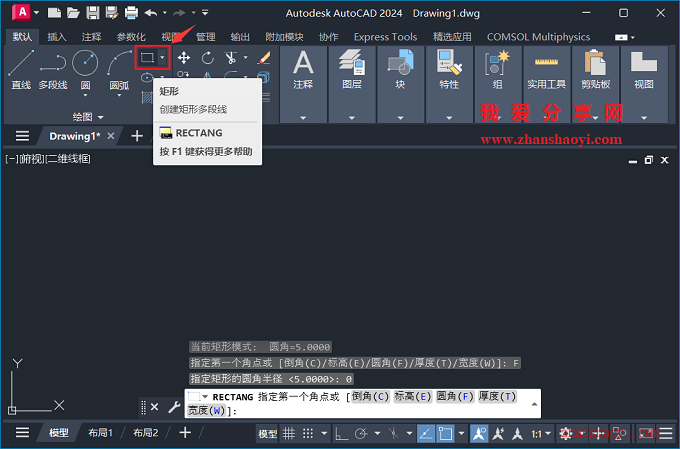Viewport: 680px width, 449px height.
Task: Click the Save icon in title bar
Action: coord(92,13)
